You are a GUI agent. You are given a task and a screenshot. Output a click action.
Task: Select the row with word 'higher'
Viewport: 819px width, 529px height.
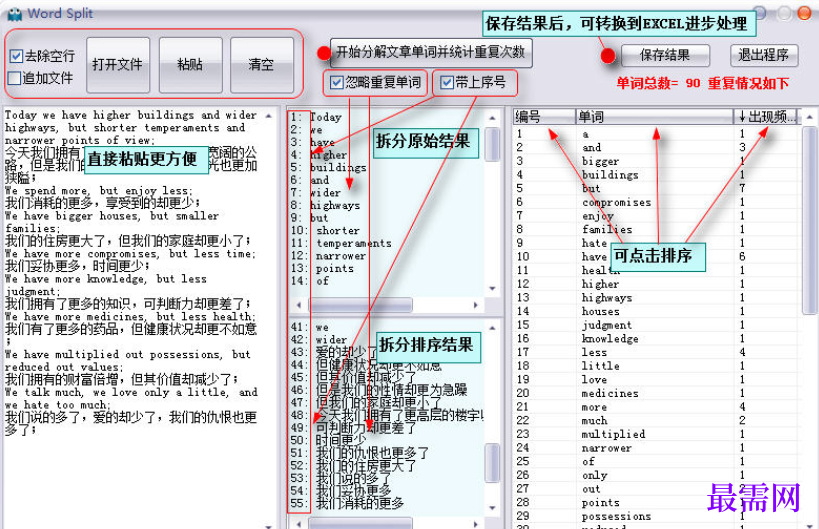pos(656,284)
